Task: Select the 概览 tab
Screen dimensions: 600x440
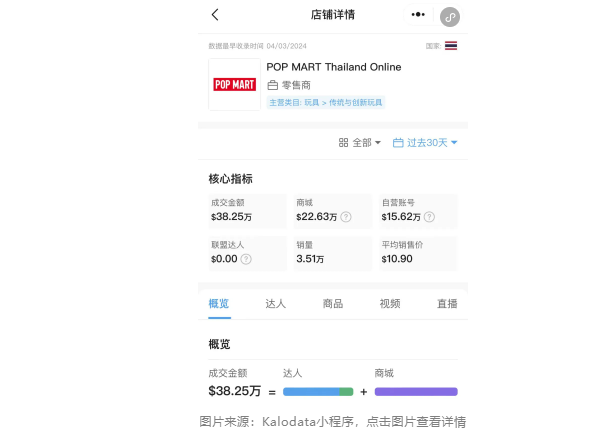Action: (x=219, y=304)
